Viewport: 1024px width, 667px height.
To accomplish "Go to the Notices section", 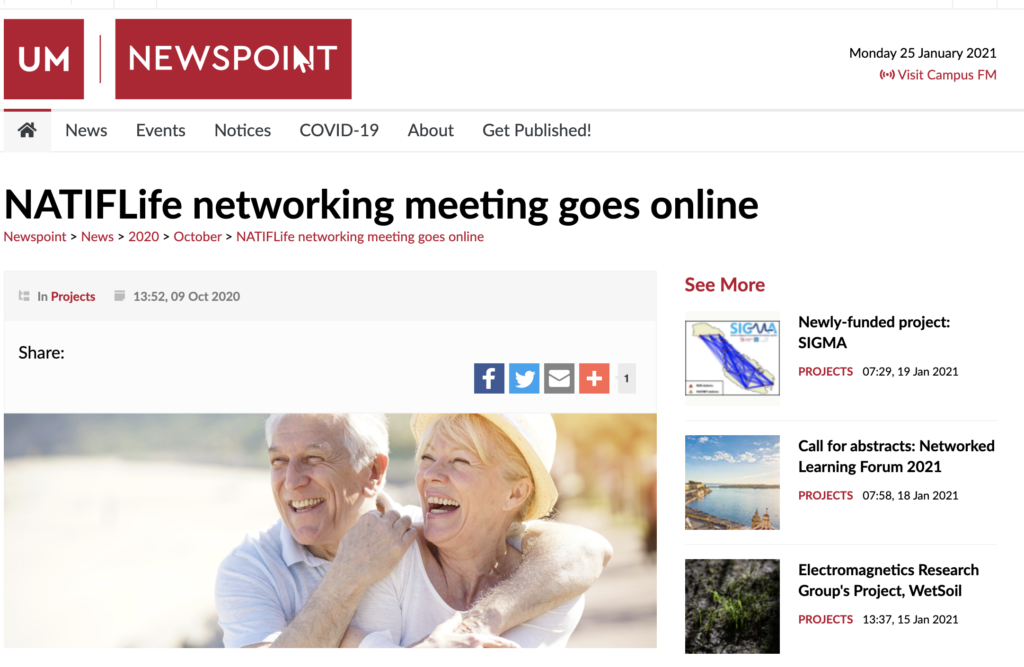I will click(242, 130).
